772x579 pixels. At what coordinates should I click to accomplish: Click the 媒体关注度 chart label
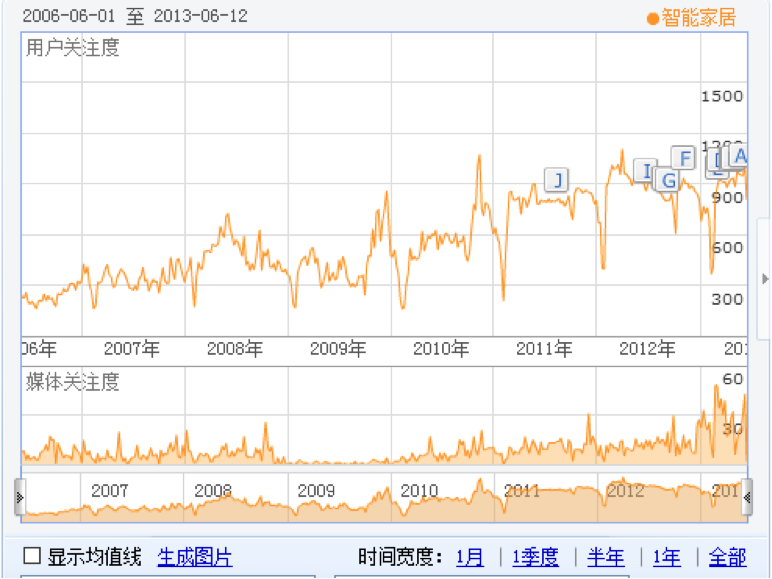point(73,381)
